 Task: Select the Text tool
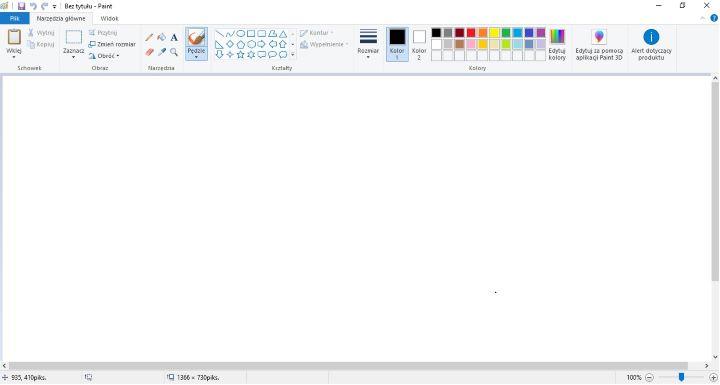point(174,38)
